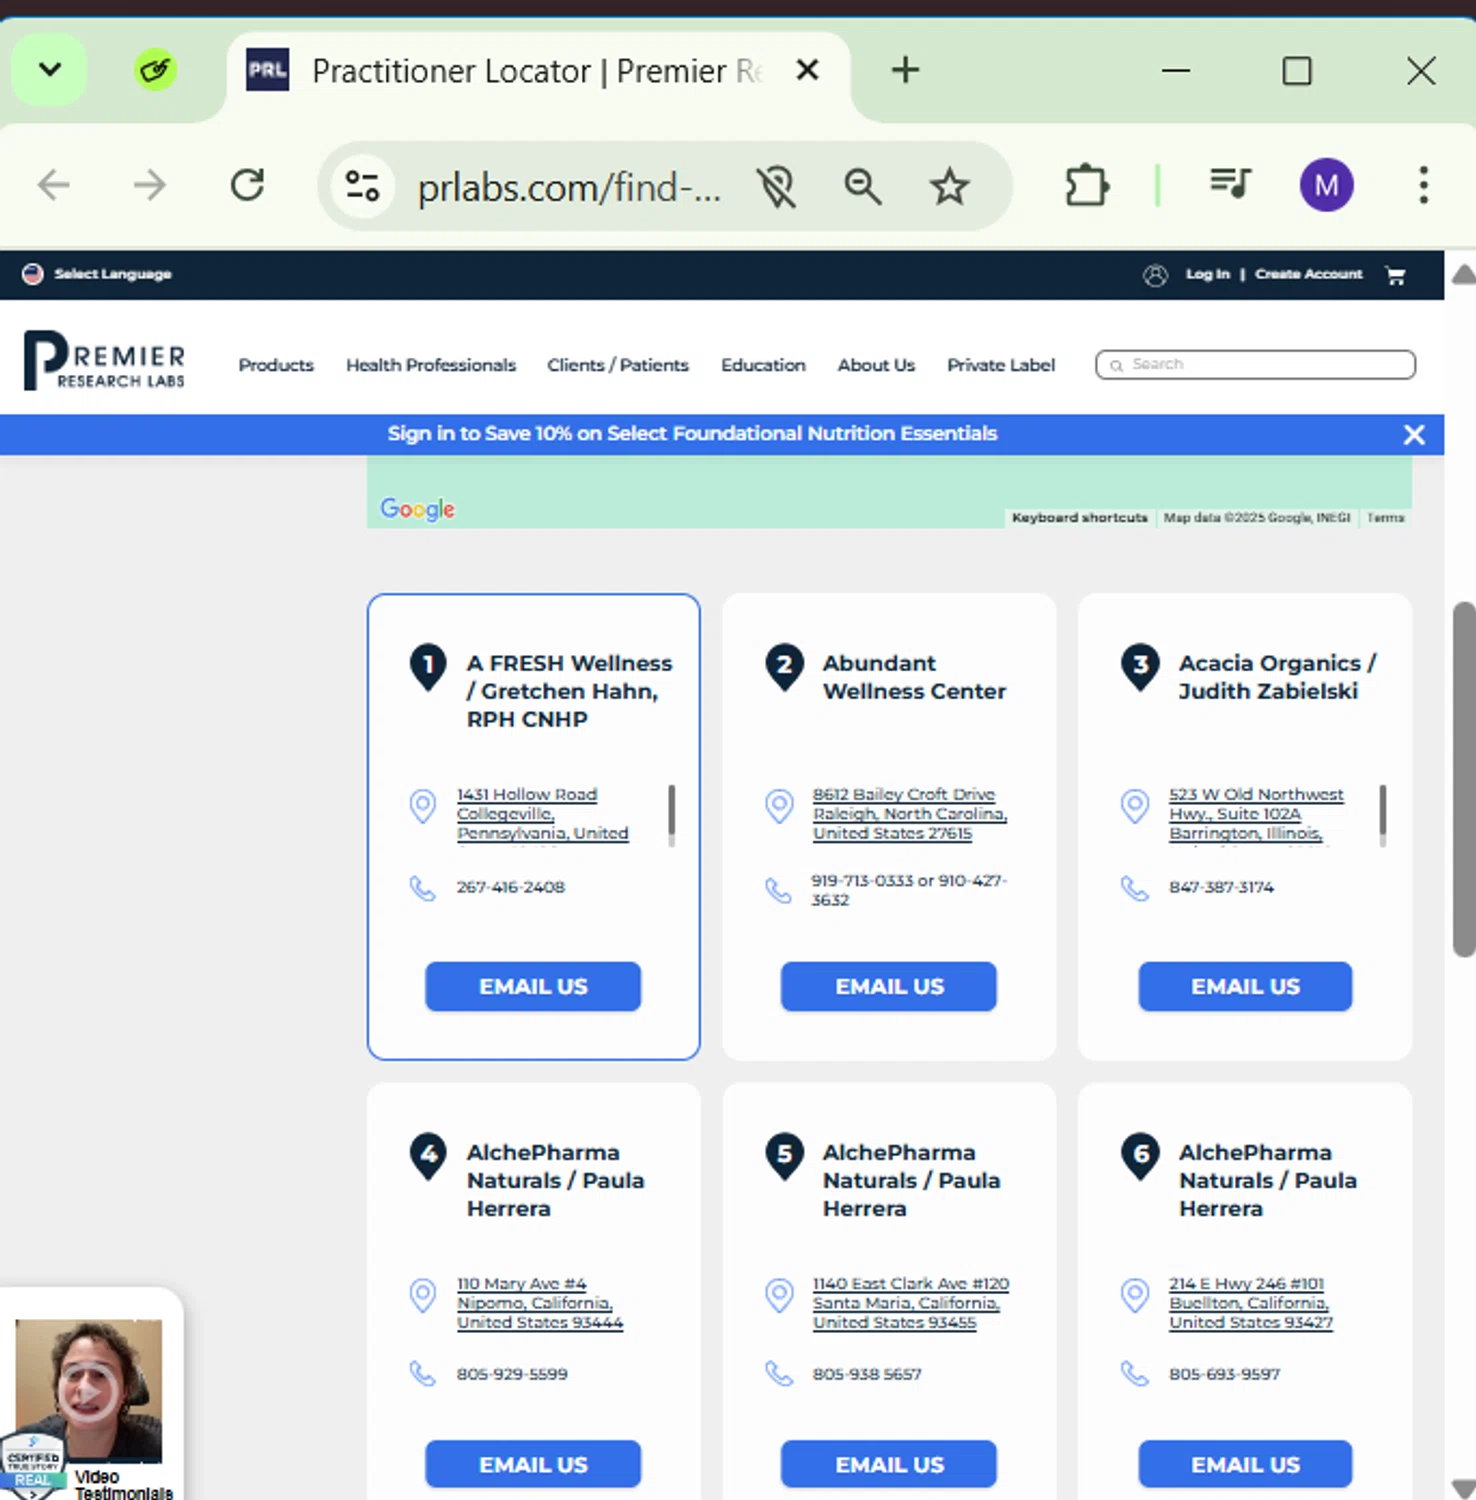
Task: Email Abundant Wellness Center
Action: 889,987
